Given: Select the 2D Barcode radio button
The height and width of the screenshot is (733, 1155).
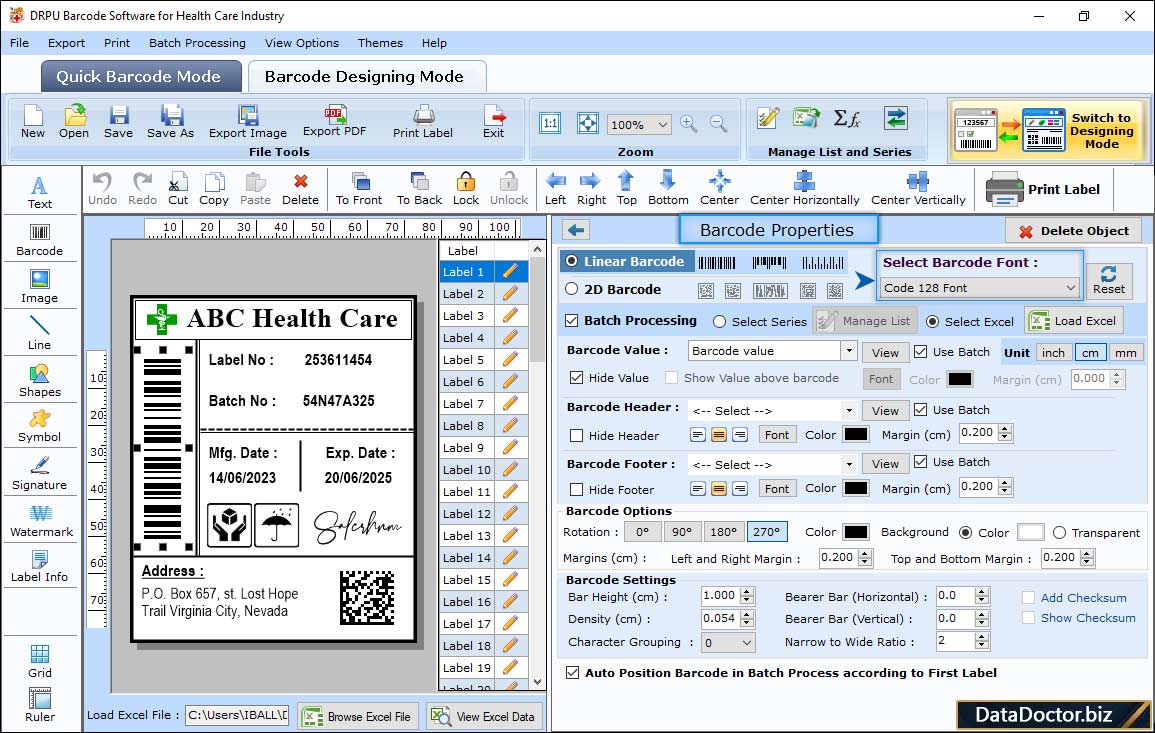Looking at the screenshot, I should tap(572, 289).
